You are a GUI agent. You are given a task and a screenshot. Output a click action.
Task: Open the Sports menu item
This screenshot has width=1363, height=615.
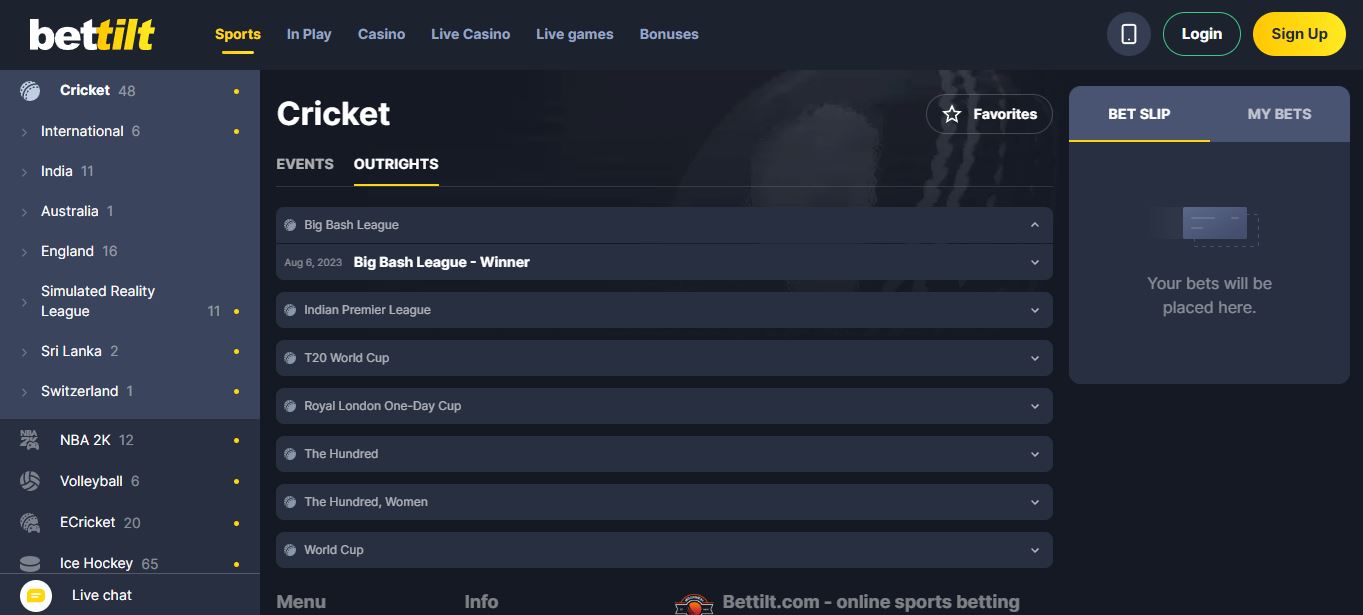[x=238, y=34]
